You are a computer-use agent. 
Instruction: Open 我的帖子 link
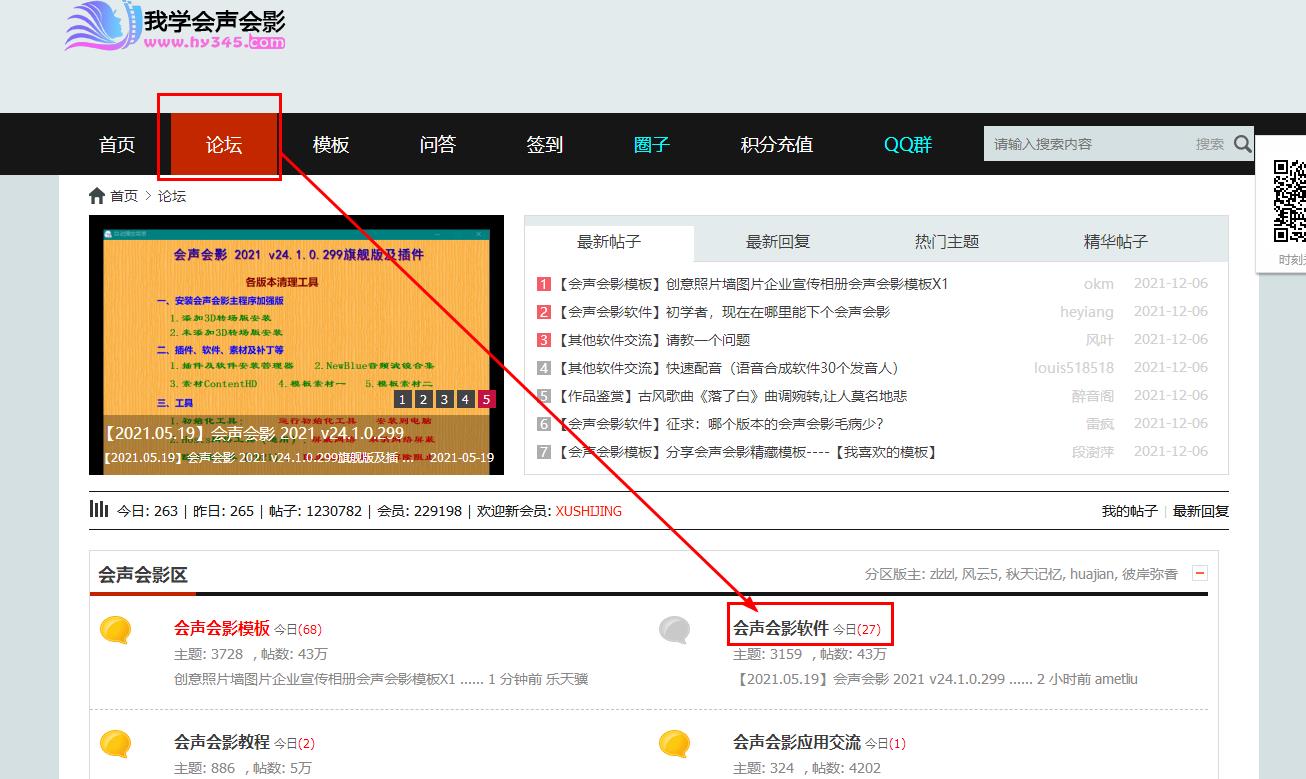point(1129,511)
